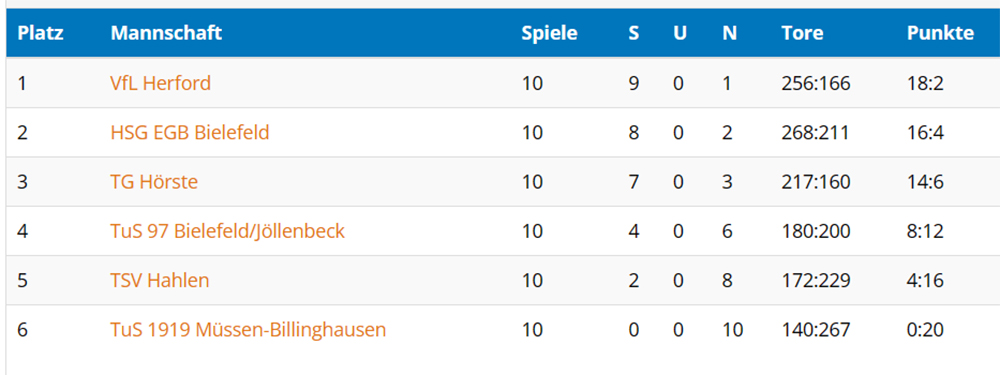Click the points value 0:20
1000x375 pixels.
(925, 330)
